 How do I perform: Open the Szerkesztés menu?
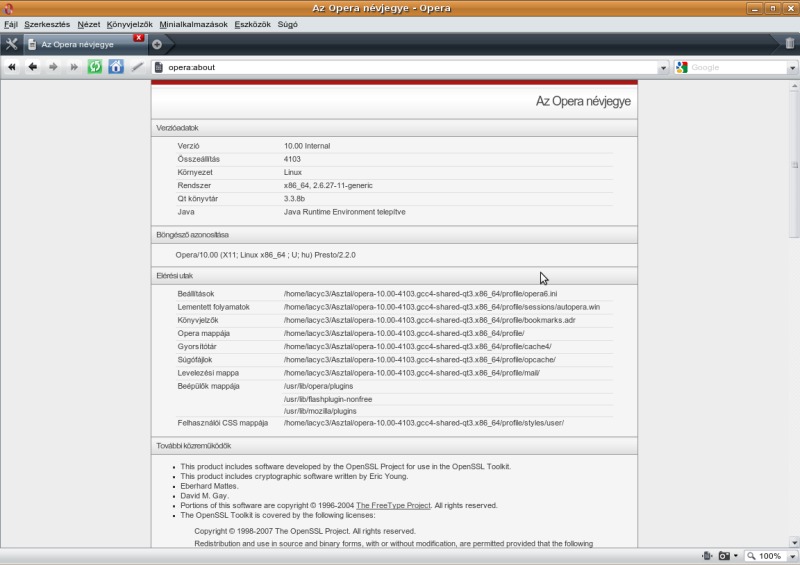[47, 24]
